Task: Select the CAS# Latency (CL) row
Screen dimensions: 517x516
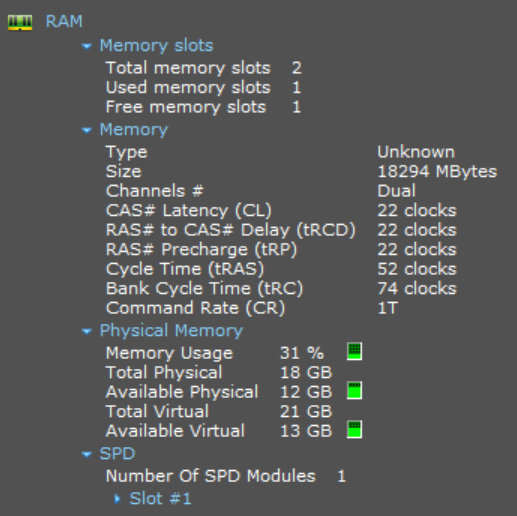Action: coord(281,211)
